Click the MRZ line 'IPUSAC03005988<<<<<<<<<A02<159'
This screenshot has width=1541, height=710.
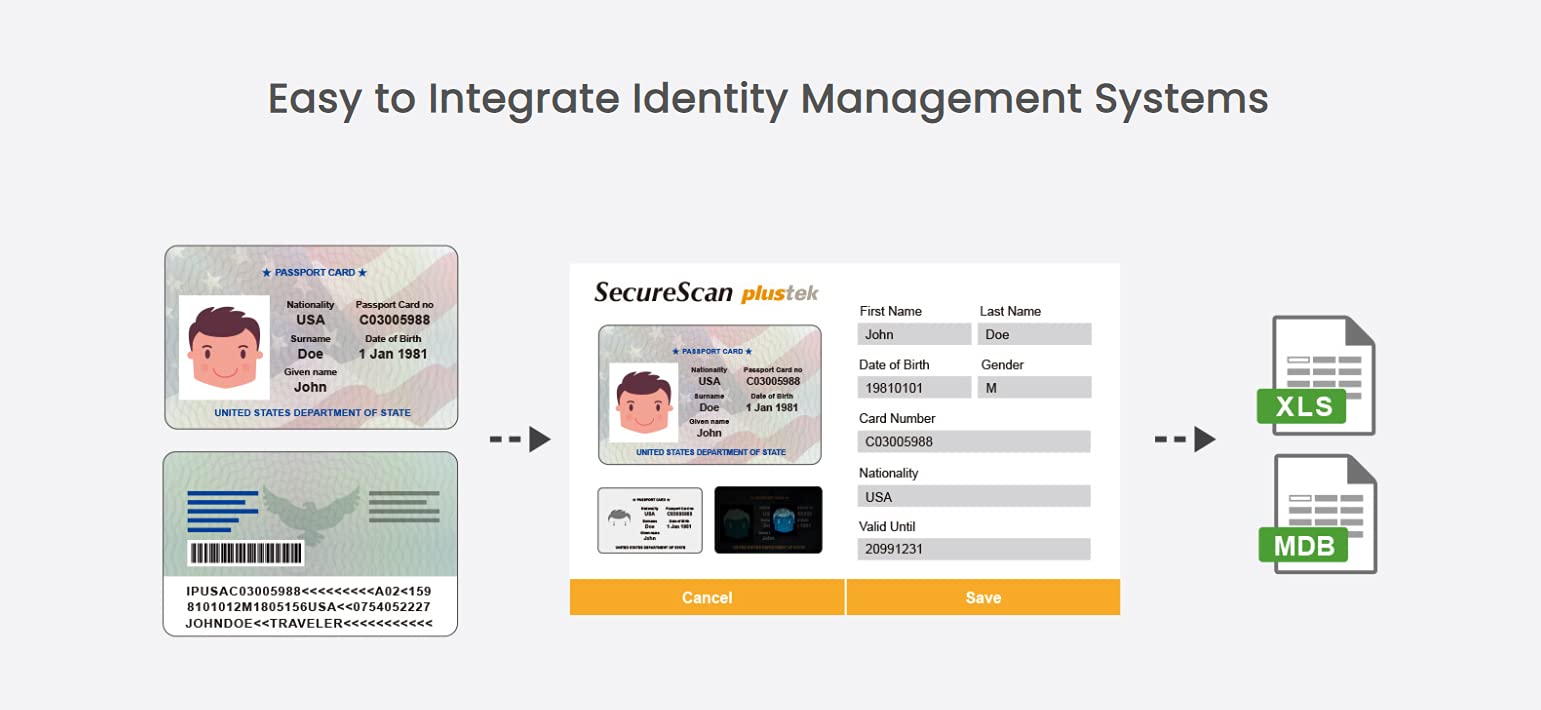[309, 591]
